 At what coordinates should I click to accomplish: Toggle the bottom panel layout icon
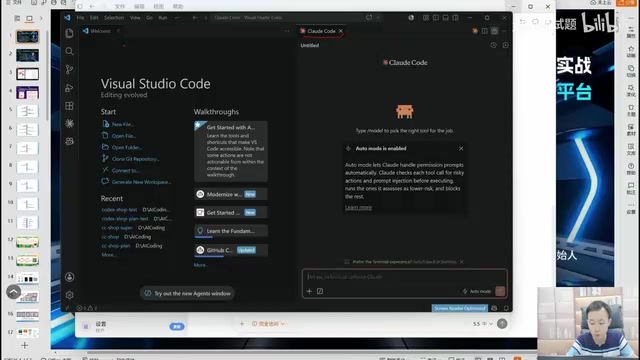tap(445, 18)
